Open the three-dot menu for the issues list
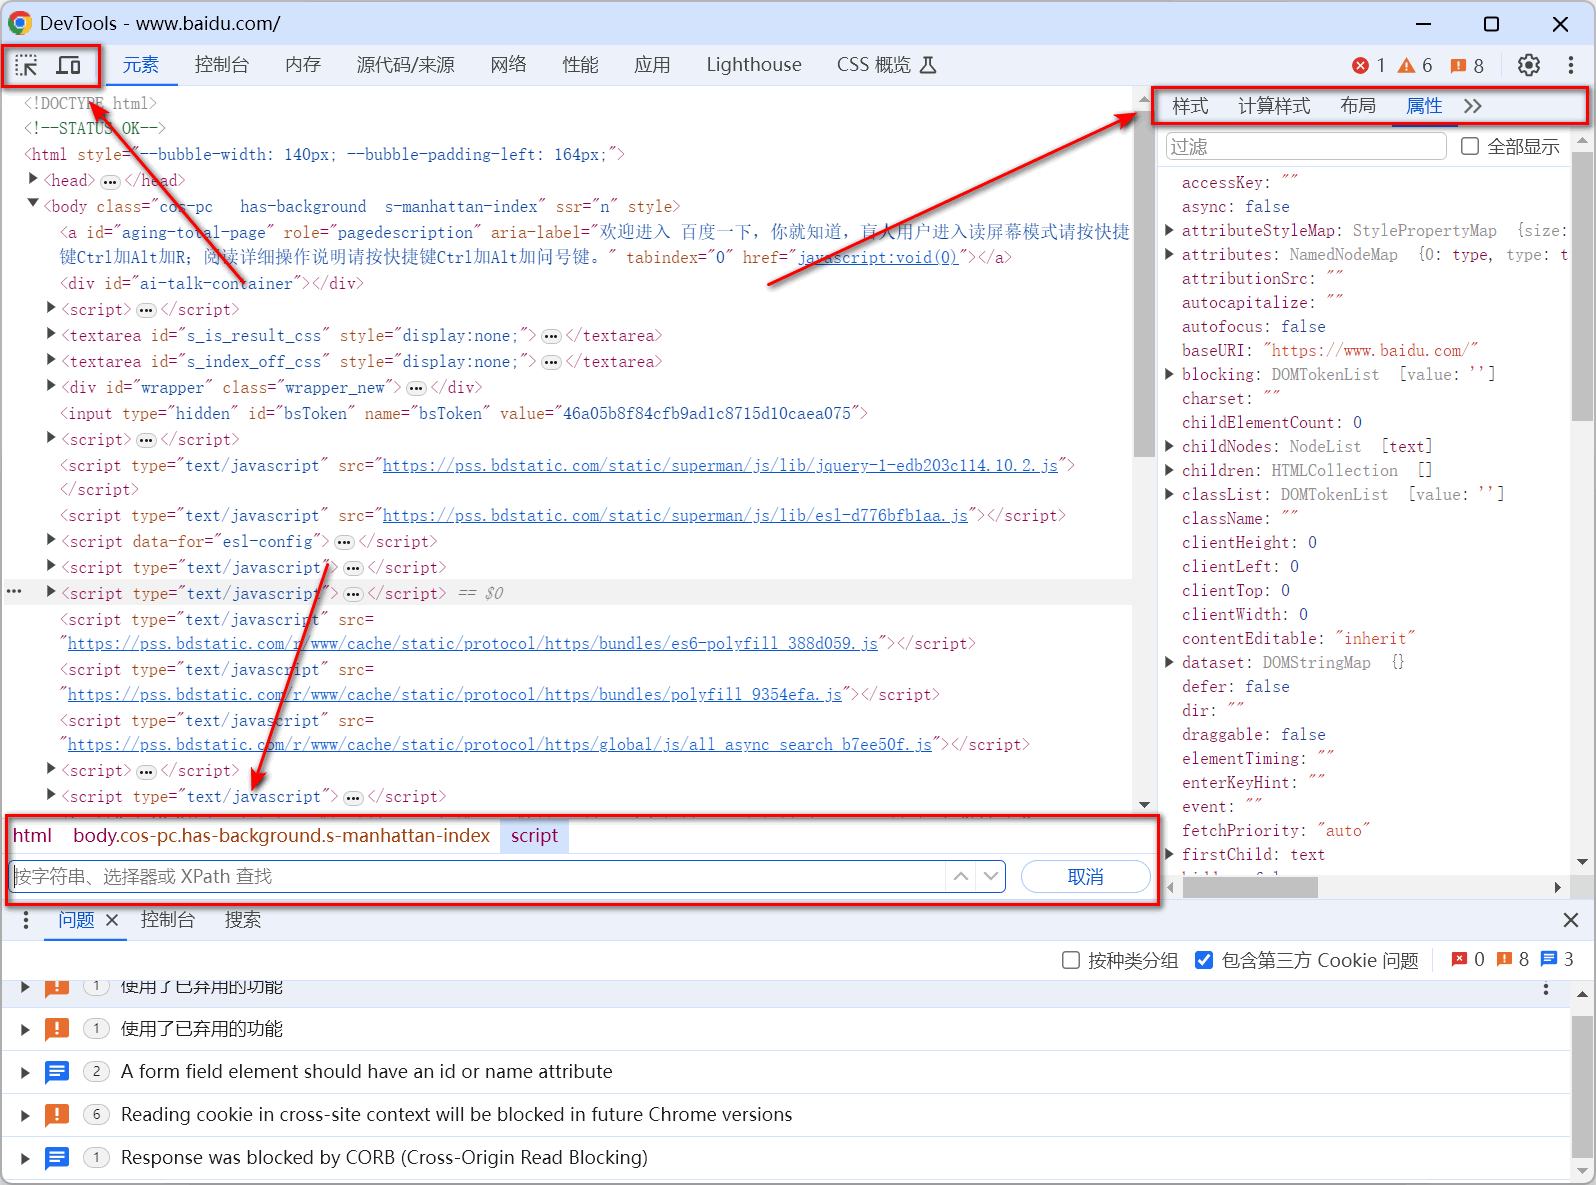Viewport: 1596px width, 1185px height. [x=1546, y=989]
